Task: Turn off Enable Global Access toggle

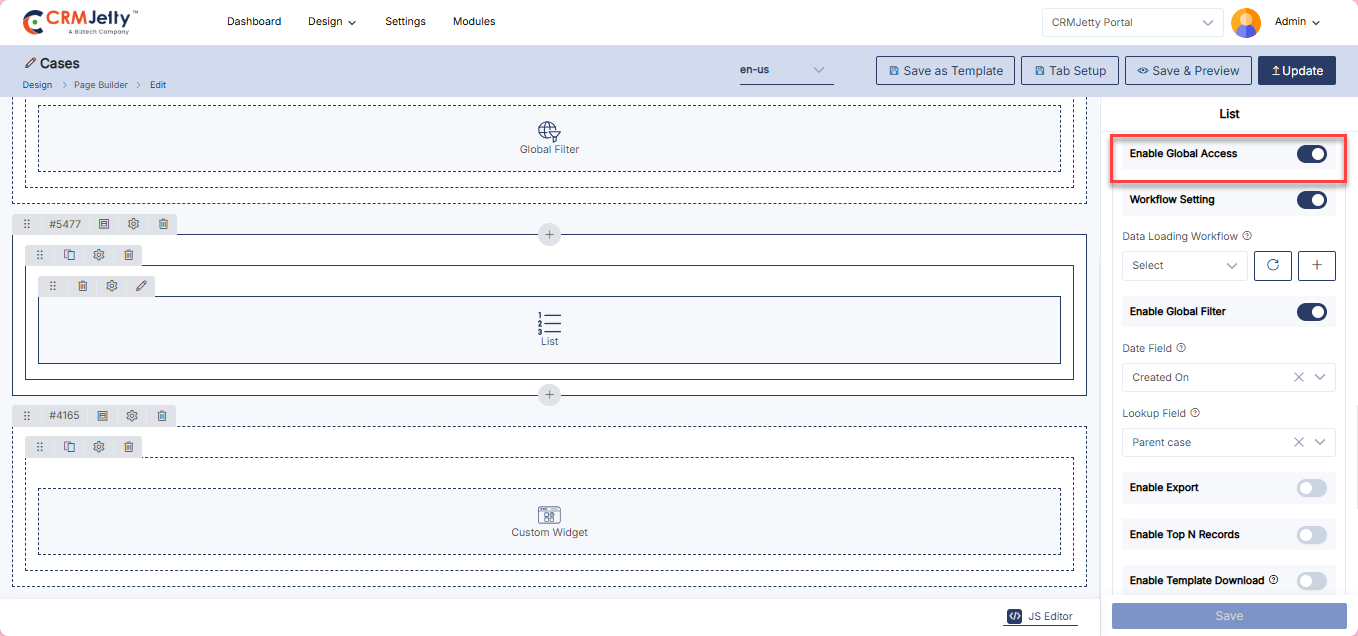Action: click(1311, 154)
